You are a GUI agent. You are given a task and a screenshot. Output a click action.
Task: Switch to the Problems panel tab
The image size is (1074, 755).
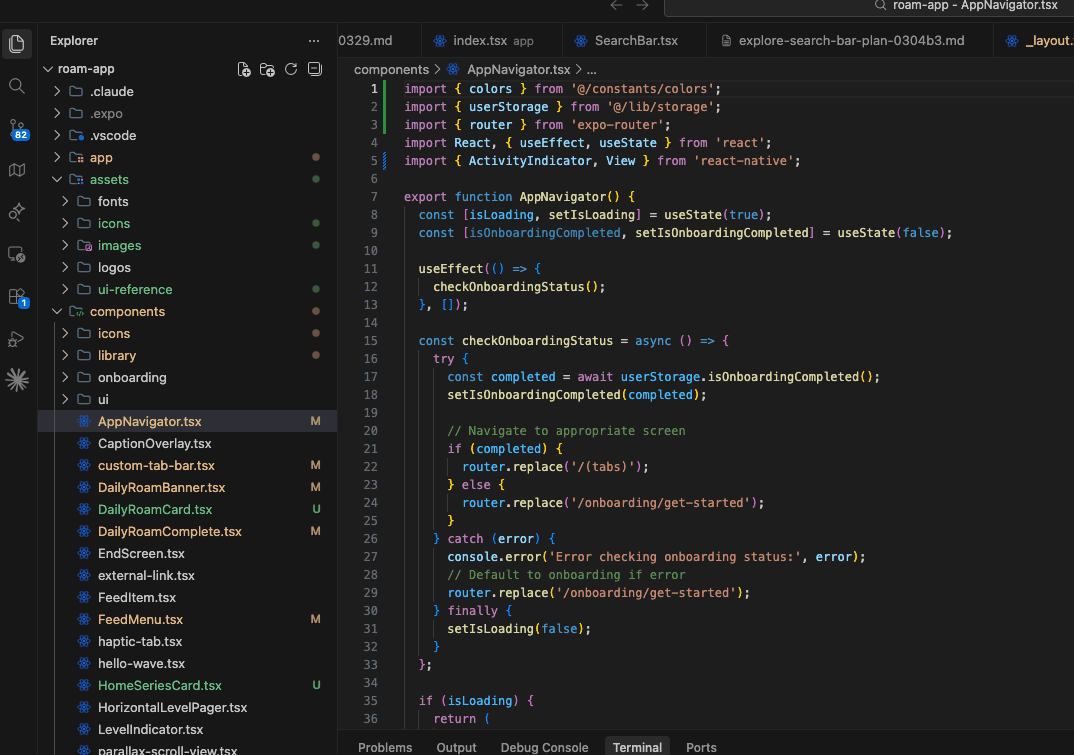click(x=385, y=747)
